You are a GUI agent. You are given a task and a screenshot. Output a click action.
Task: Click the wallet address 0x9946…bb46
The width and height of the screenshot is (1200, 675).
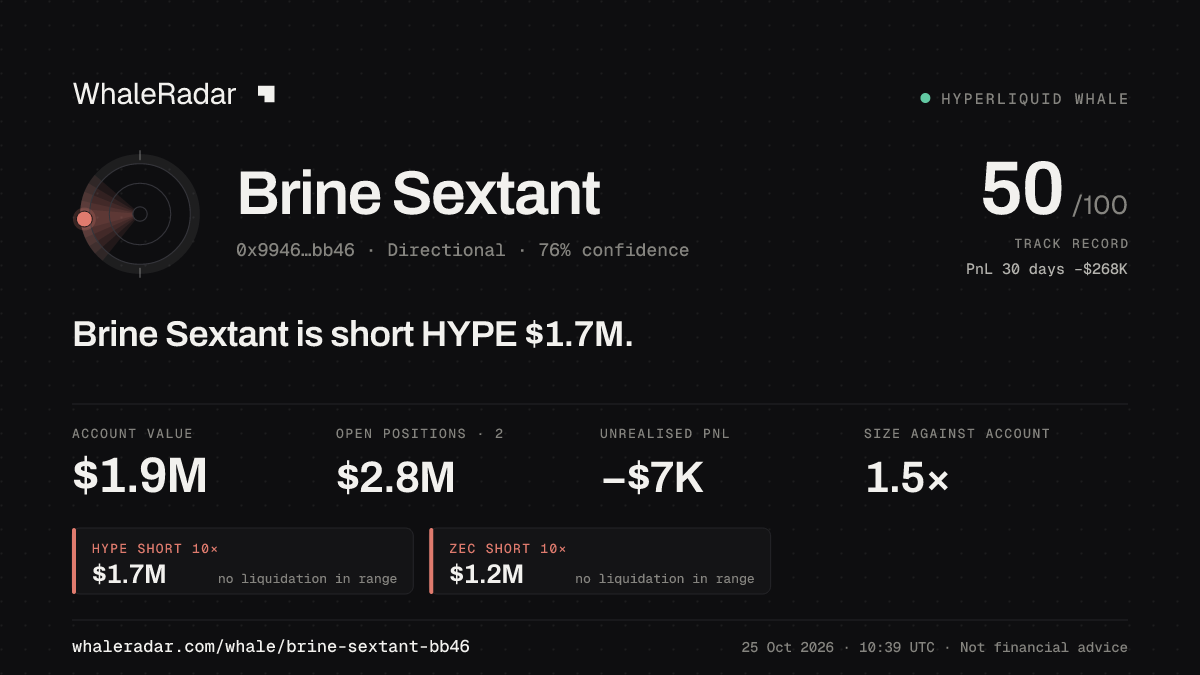click(295, 250)
